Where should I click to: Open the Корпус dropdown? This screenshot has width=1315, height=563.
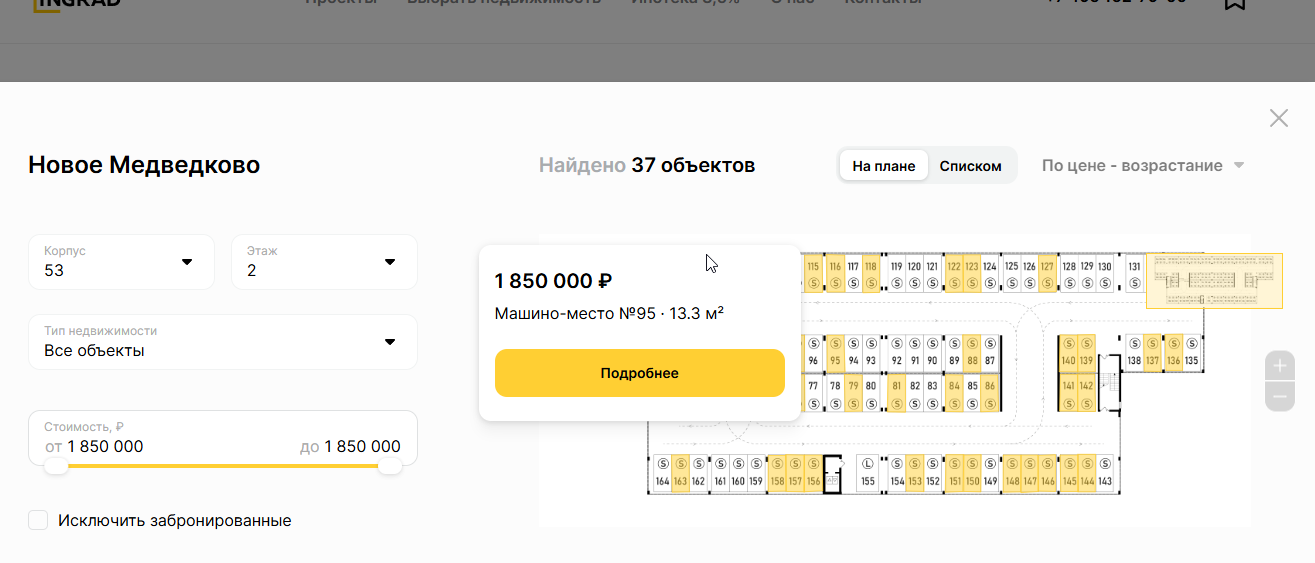(x=121, y=262)
